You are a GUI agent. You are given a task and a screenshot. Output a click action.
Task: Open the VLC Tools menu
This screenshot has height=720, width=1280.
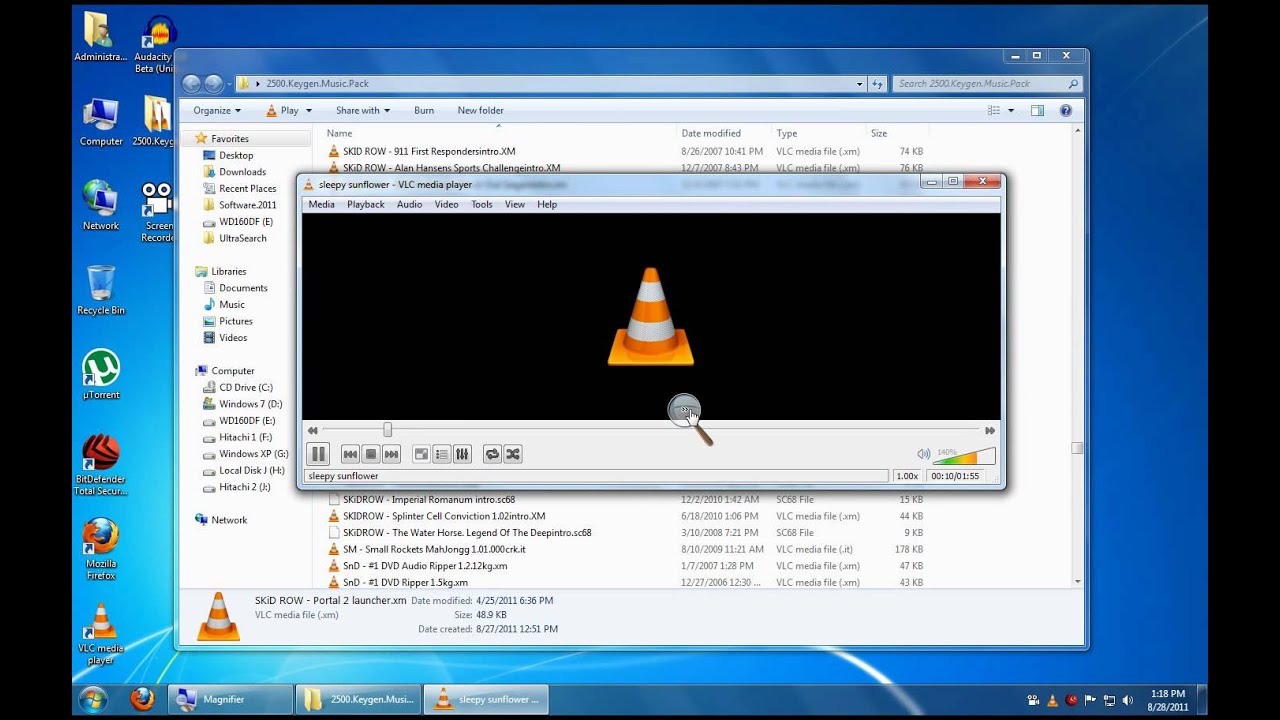coord(482,204)
